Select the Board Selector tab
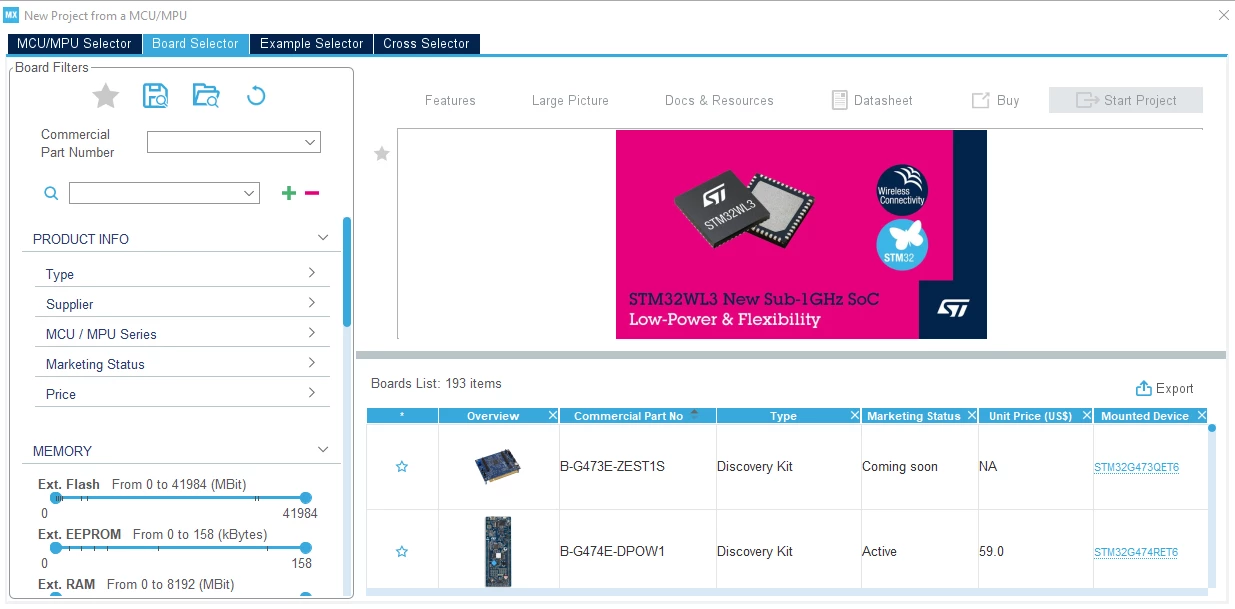 (x=196, y=44)
